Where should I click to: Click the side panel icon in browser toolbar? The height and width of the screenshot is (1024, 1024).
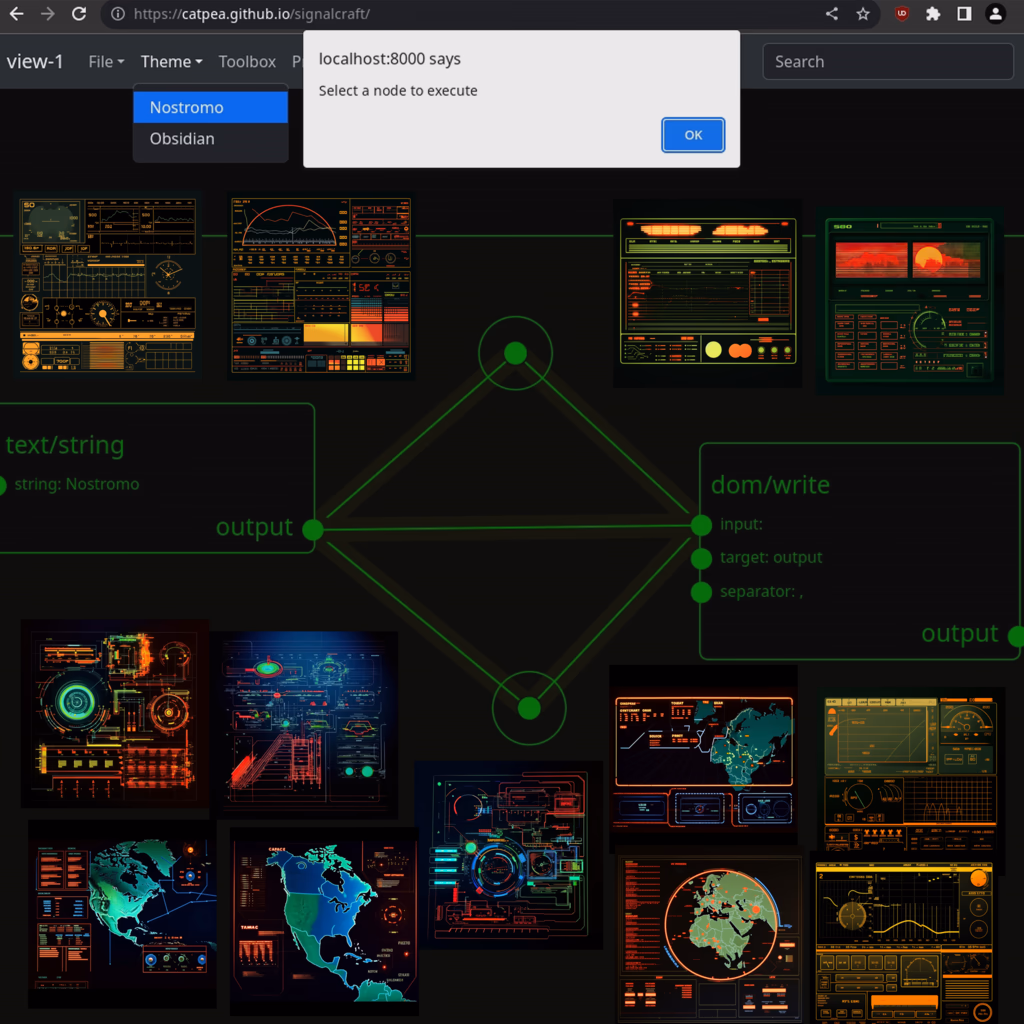click(x=964, y=14)
